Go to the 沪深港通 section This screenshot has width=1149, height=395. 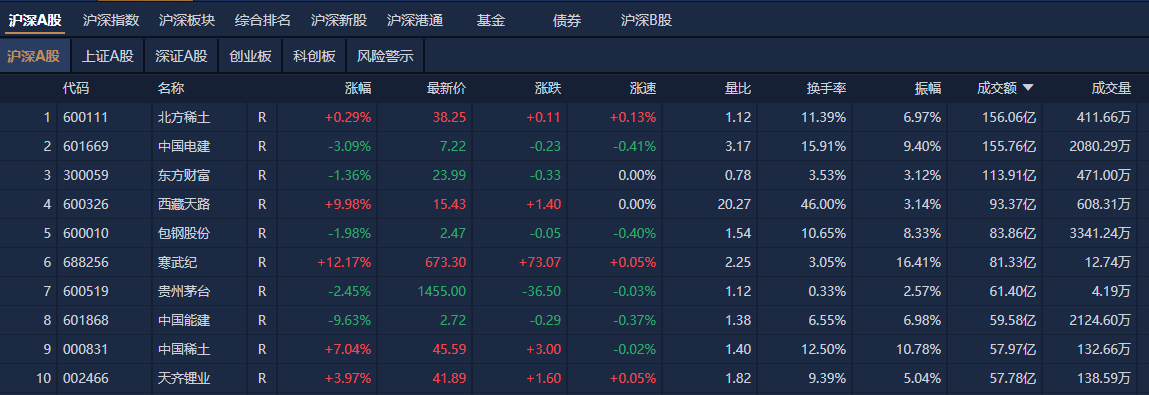pyautogui.click(x=415, y=21)
